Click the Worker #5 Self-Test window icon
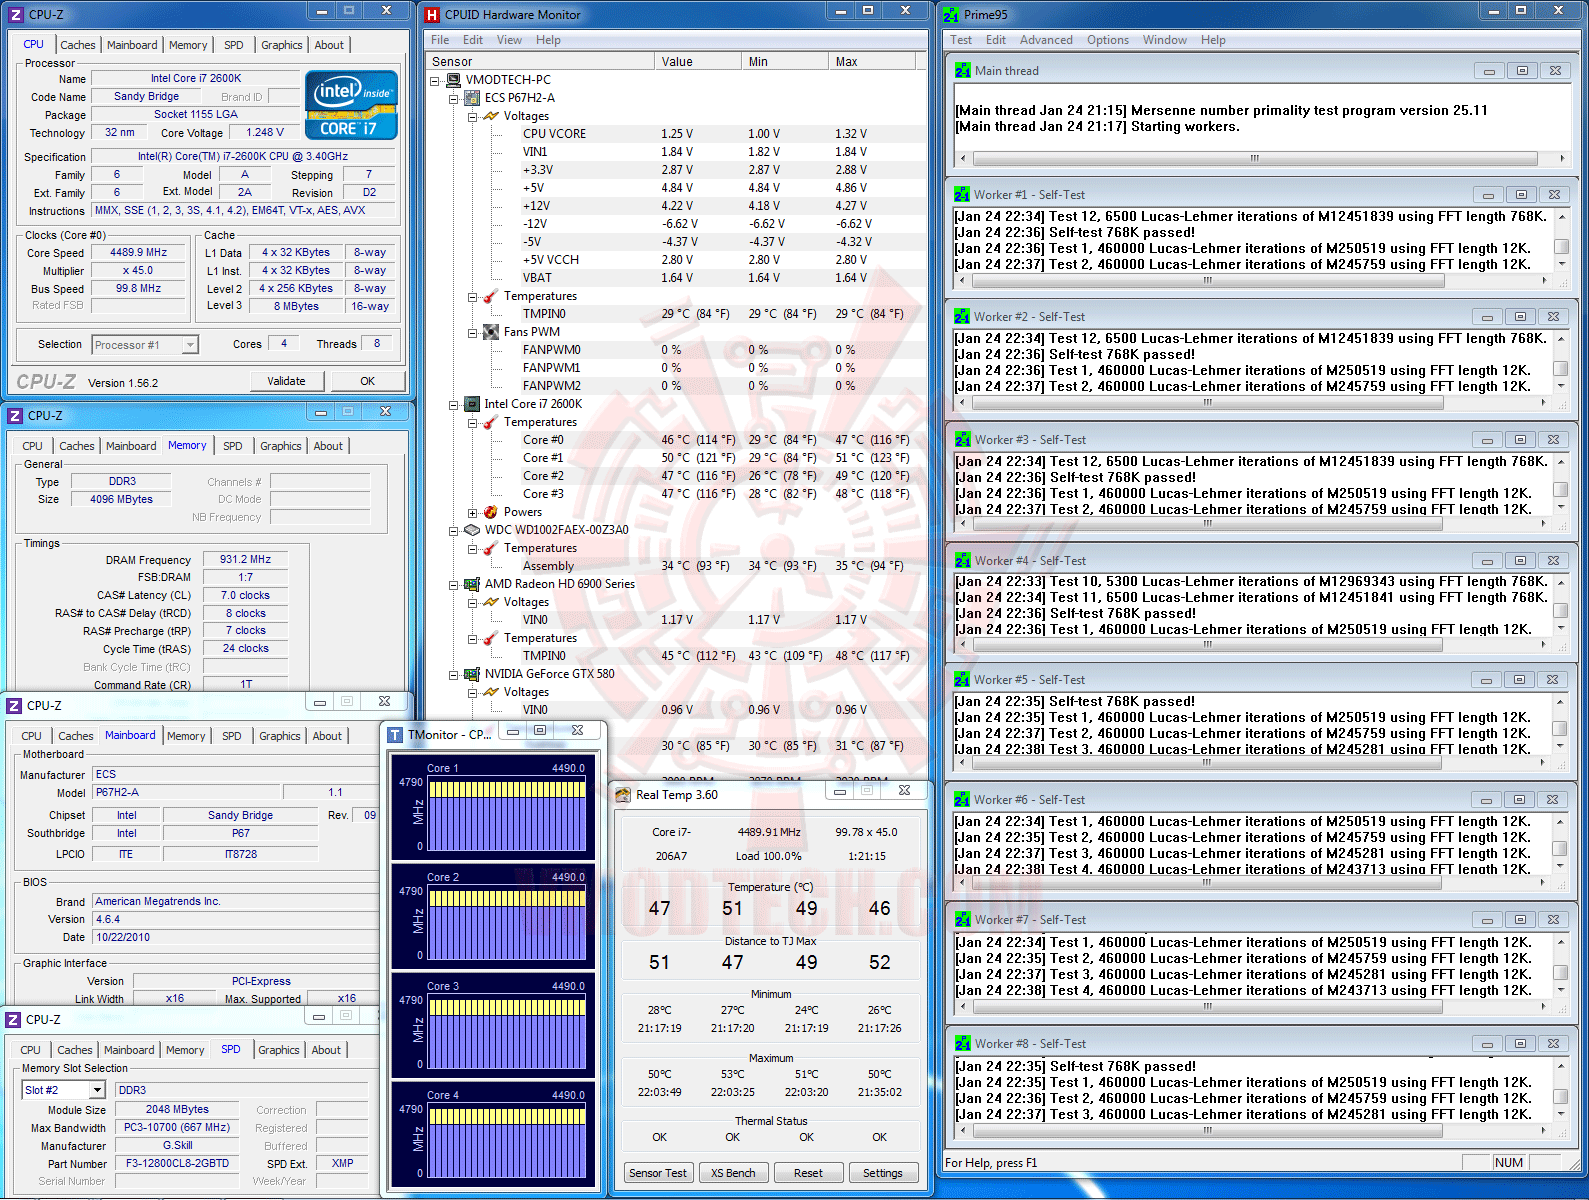The width and height of the screenshot is (1589, 1200). (962, 680)
